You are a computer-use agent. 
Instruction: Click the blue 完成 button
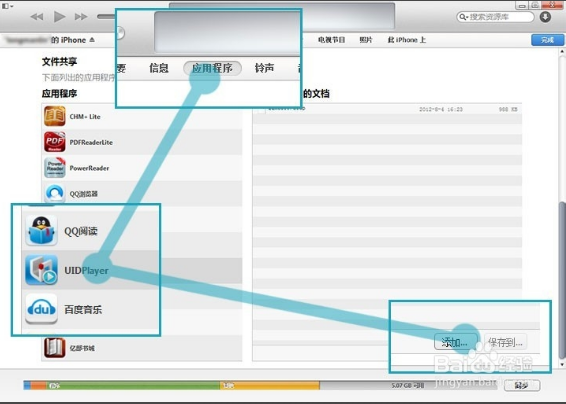click(547, 40)
